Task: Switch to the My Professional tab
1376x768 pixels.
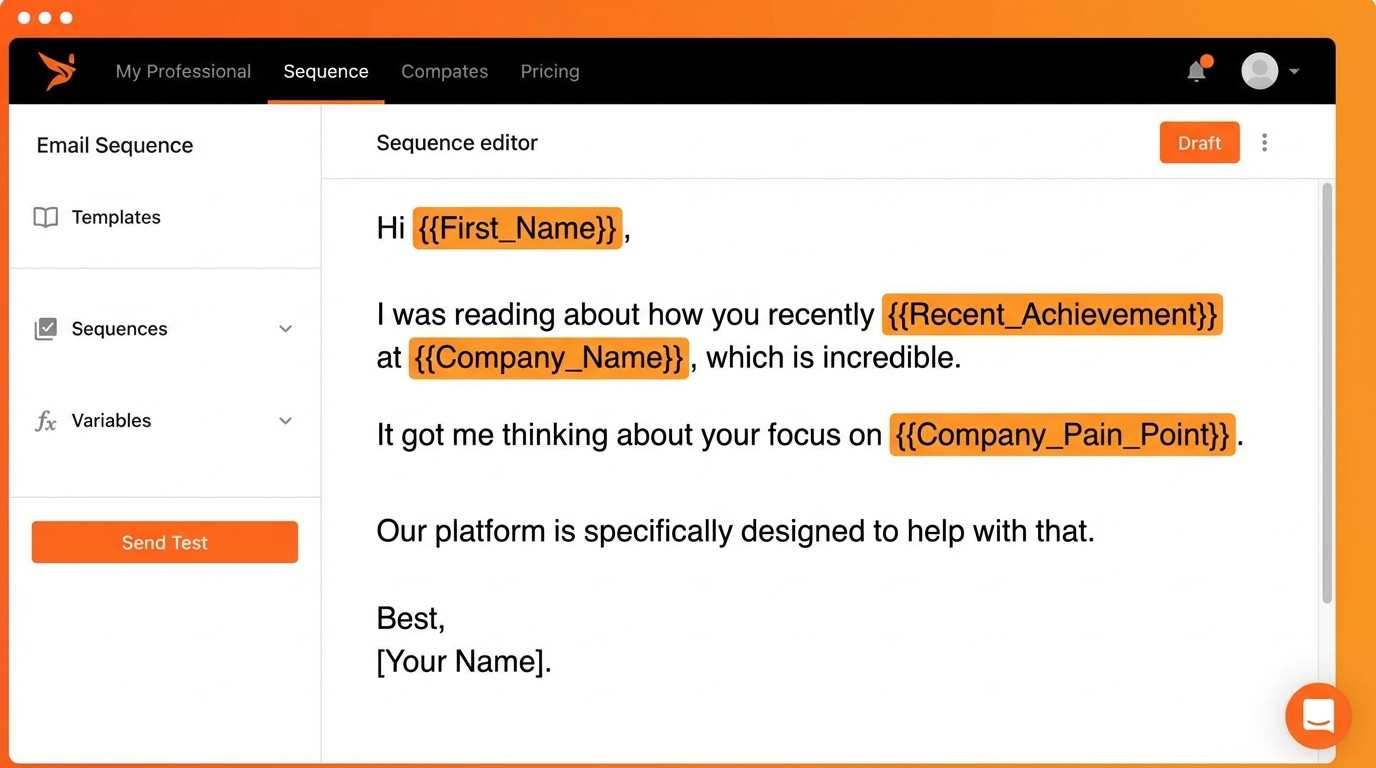Action: click(183, 71)
